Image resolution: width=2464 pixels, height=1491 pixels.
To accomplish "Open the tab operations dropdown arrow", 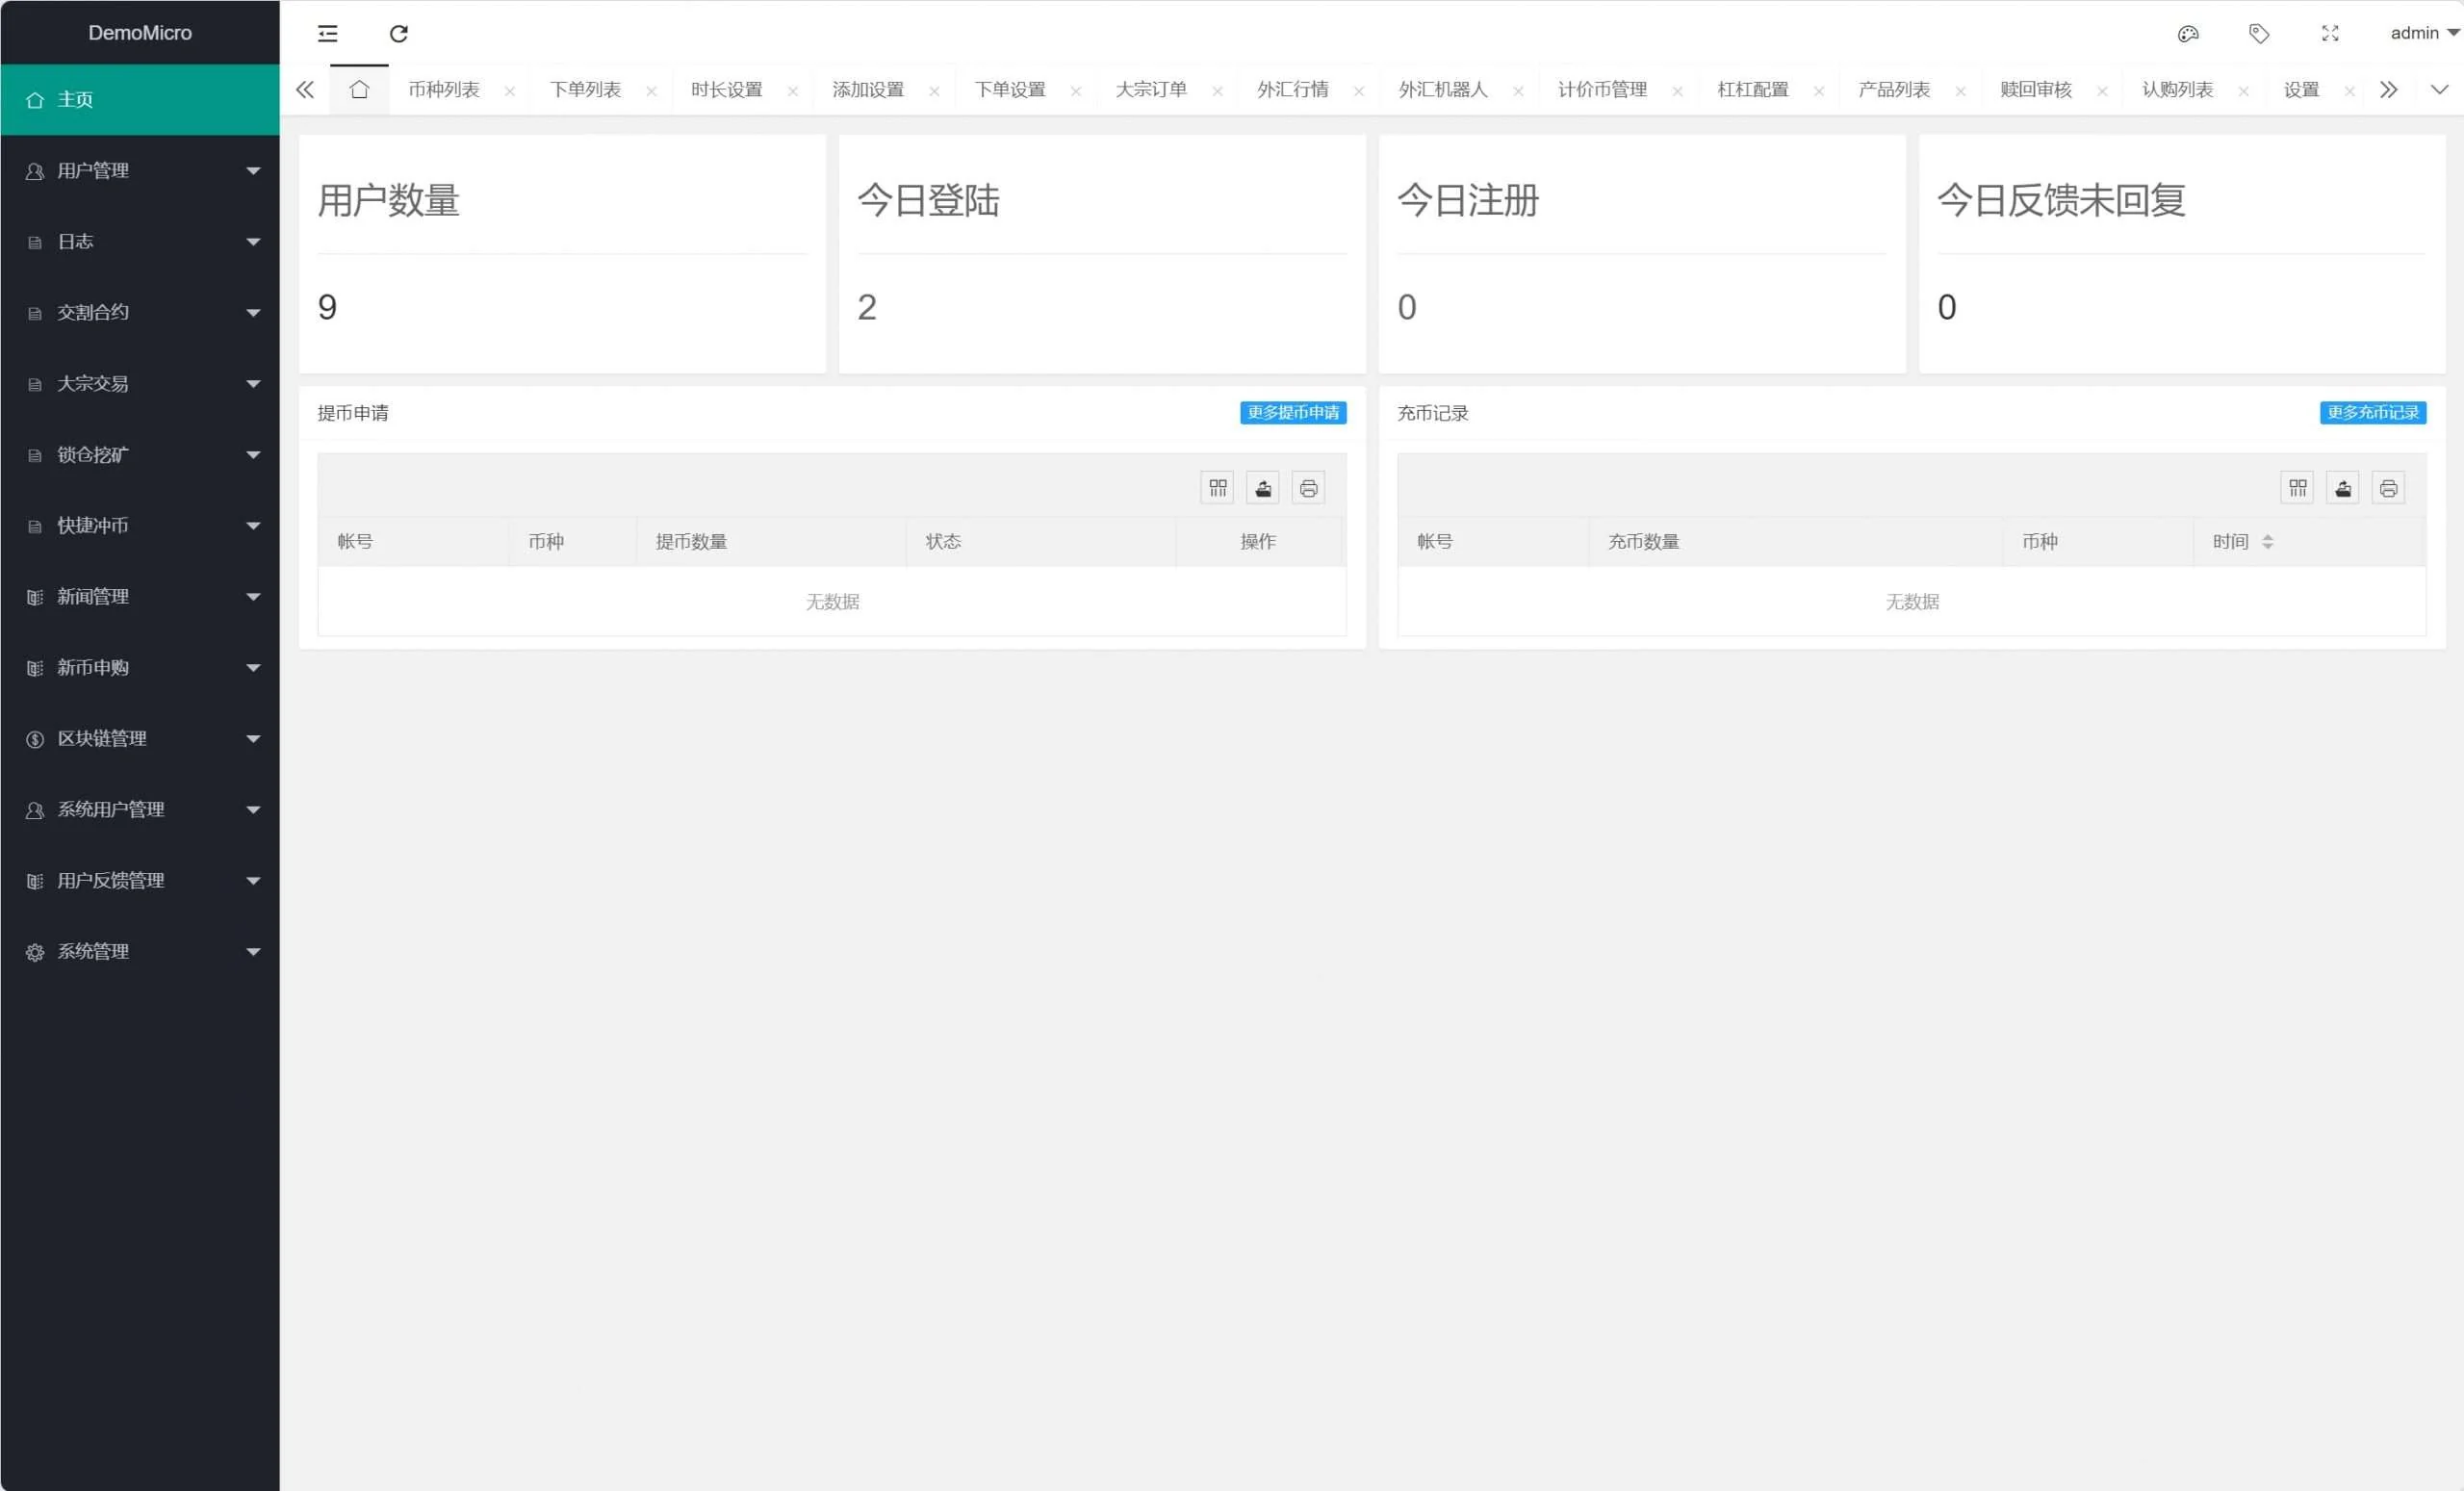I will [2439, 90].
